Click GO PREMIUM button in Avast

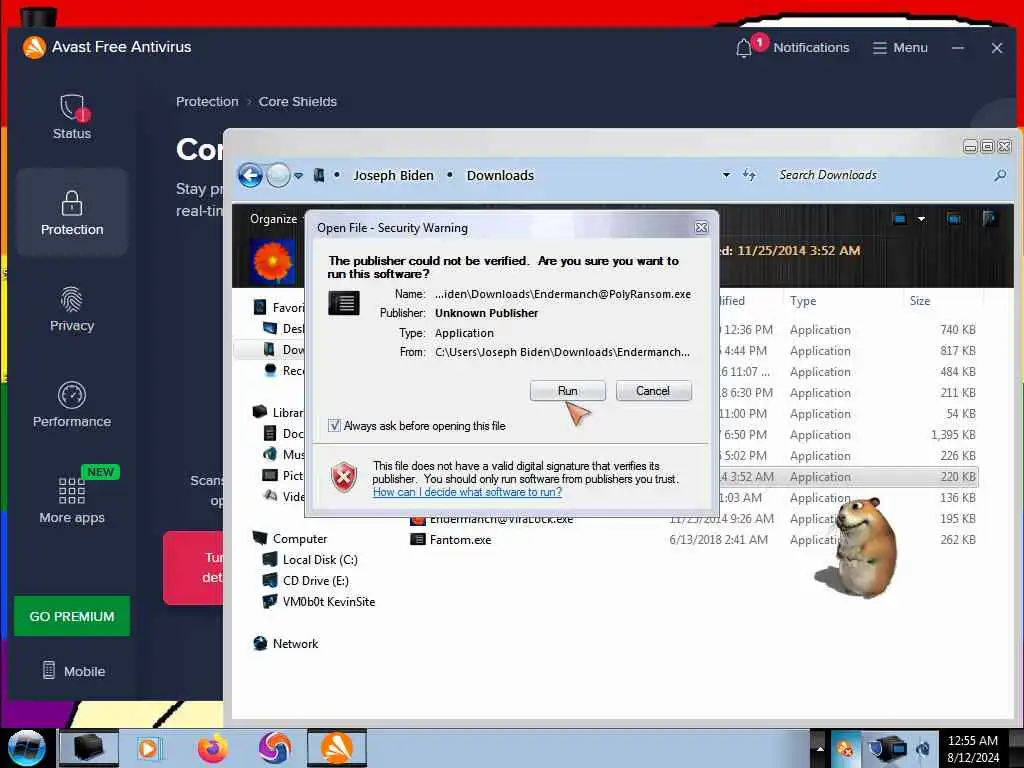[72, 616]
